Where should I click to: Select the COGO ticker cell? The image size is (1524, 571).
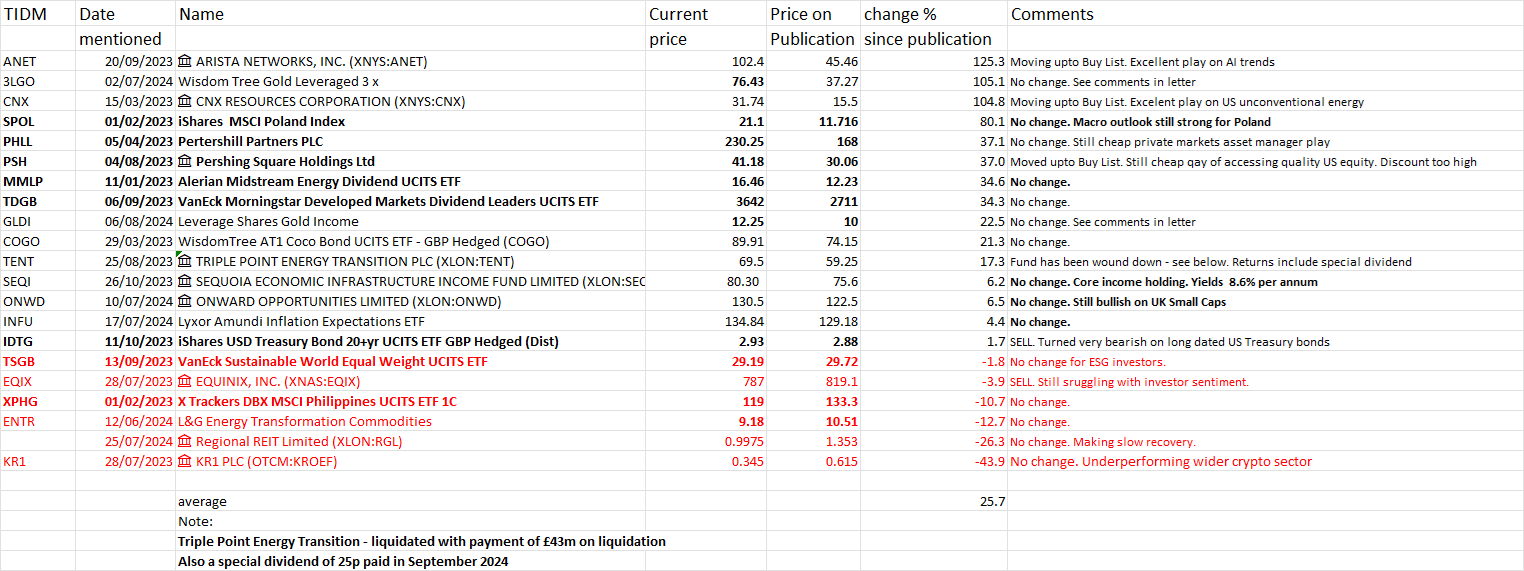pyautogui.click(x=38, y=242)
